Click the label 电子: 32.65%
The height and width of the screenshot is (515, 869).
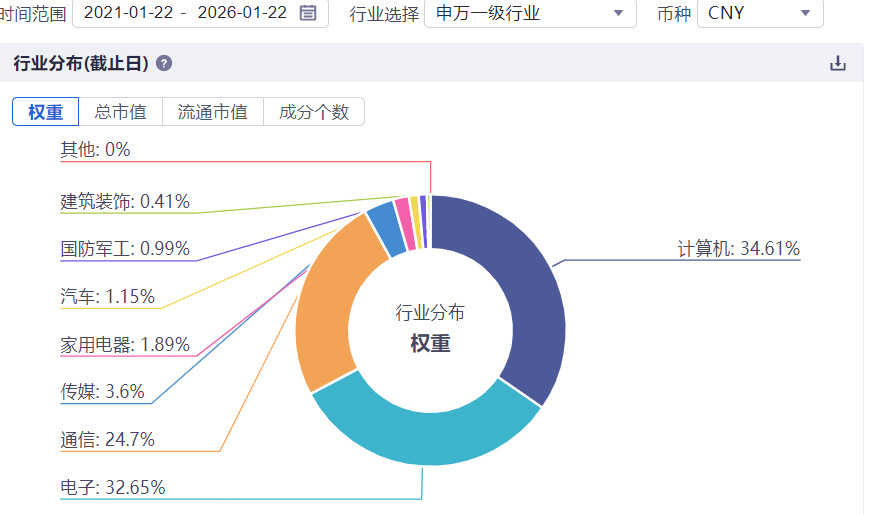pos(113,487)
